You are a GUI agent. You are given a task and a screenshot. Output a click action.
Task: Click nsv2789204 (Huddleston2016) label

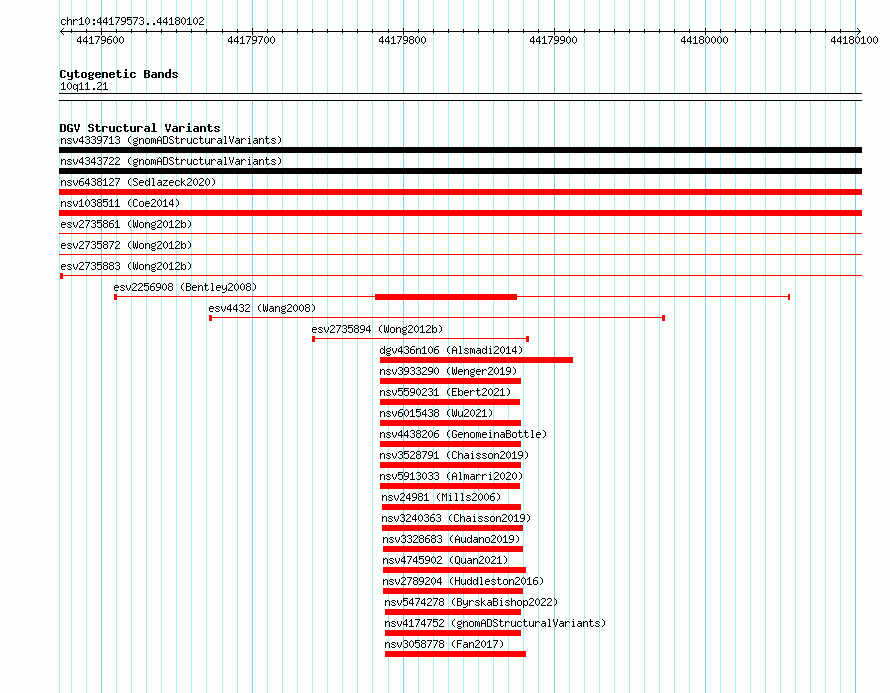click(463, 581)
